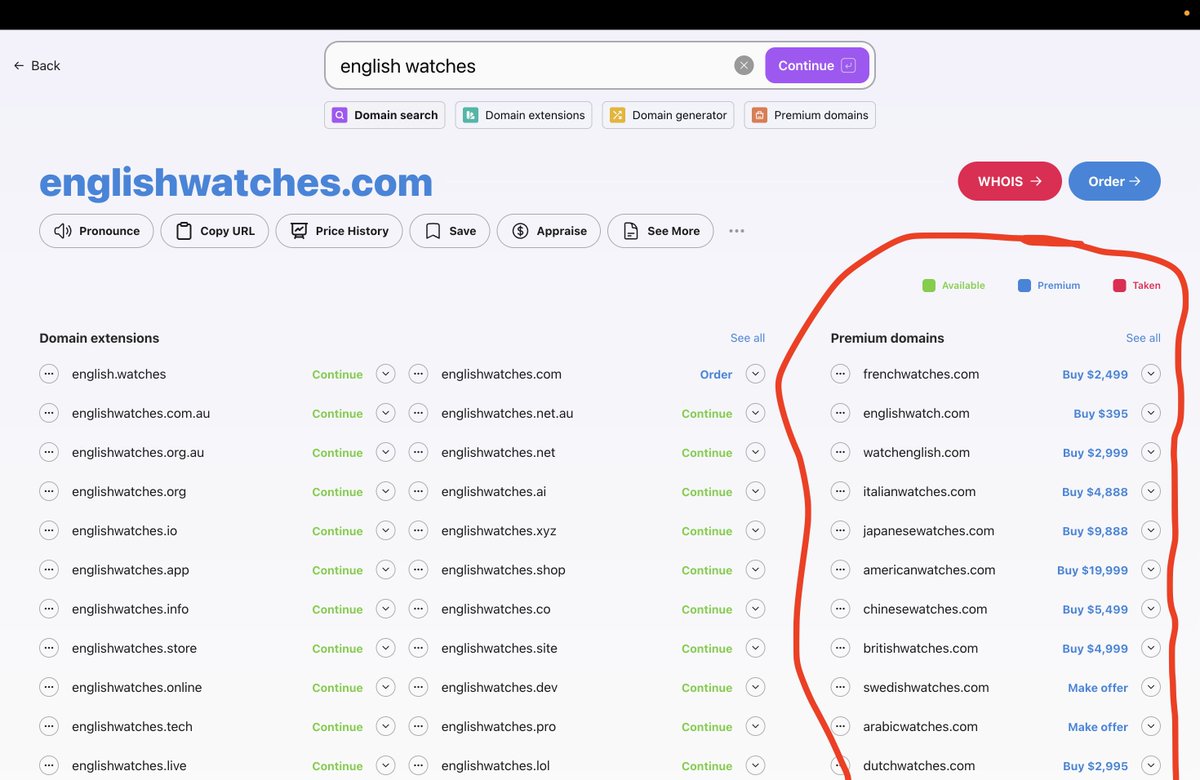This screenshot has width=1200, height=780.
Task: Open WHOIS lookup for englishwatches.com
Action: pos(1010,181)
